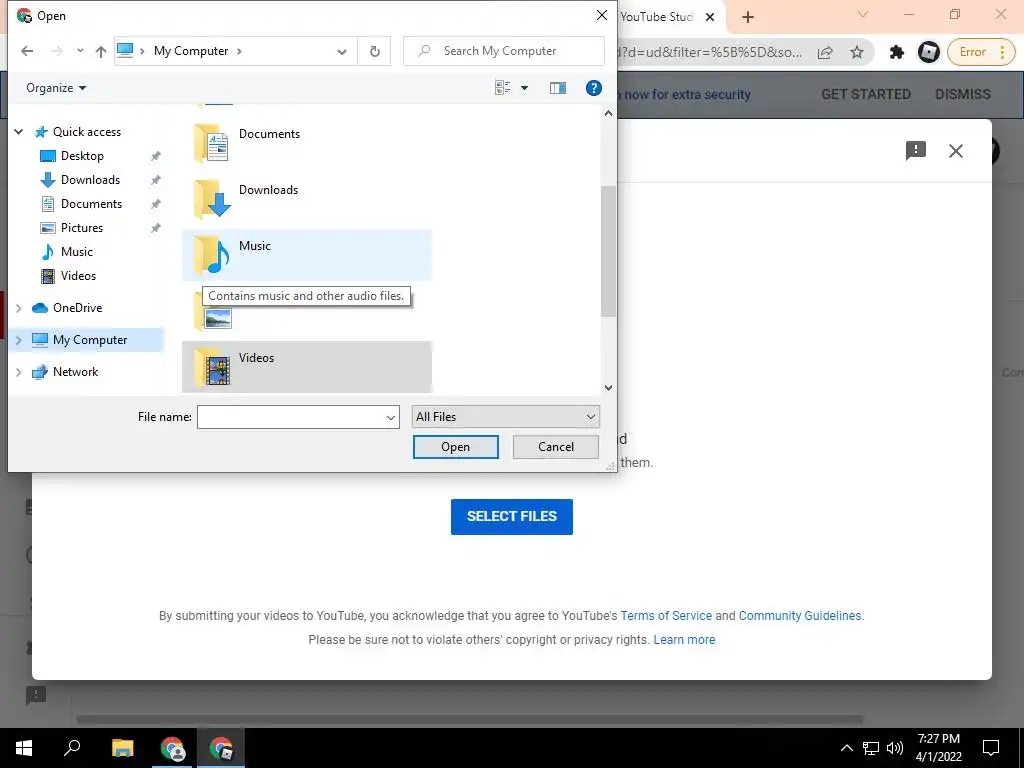Open Downloads in Quick access sidebar

tap(90, 180)
